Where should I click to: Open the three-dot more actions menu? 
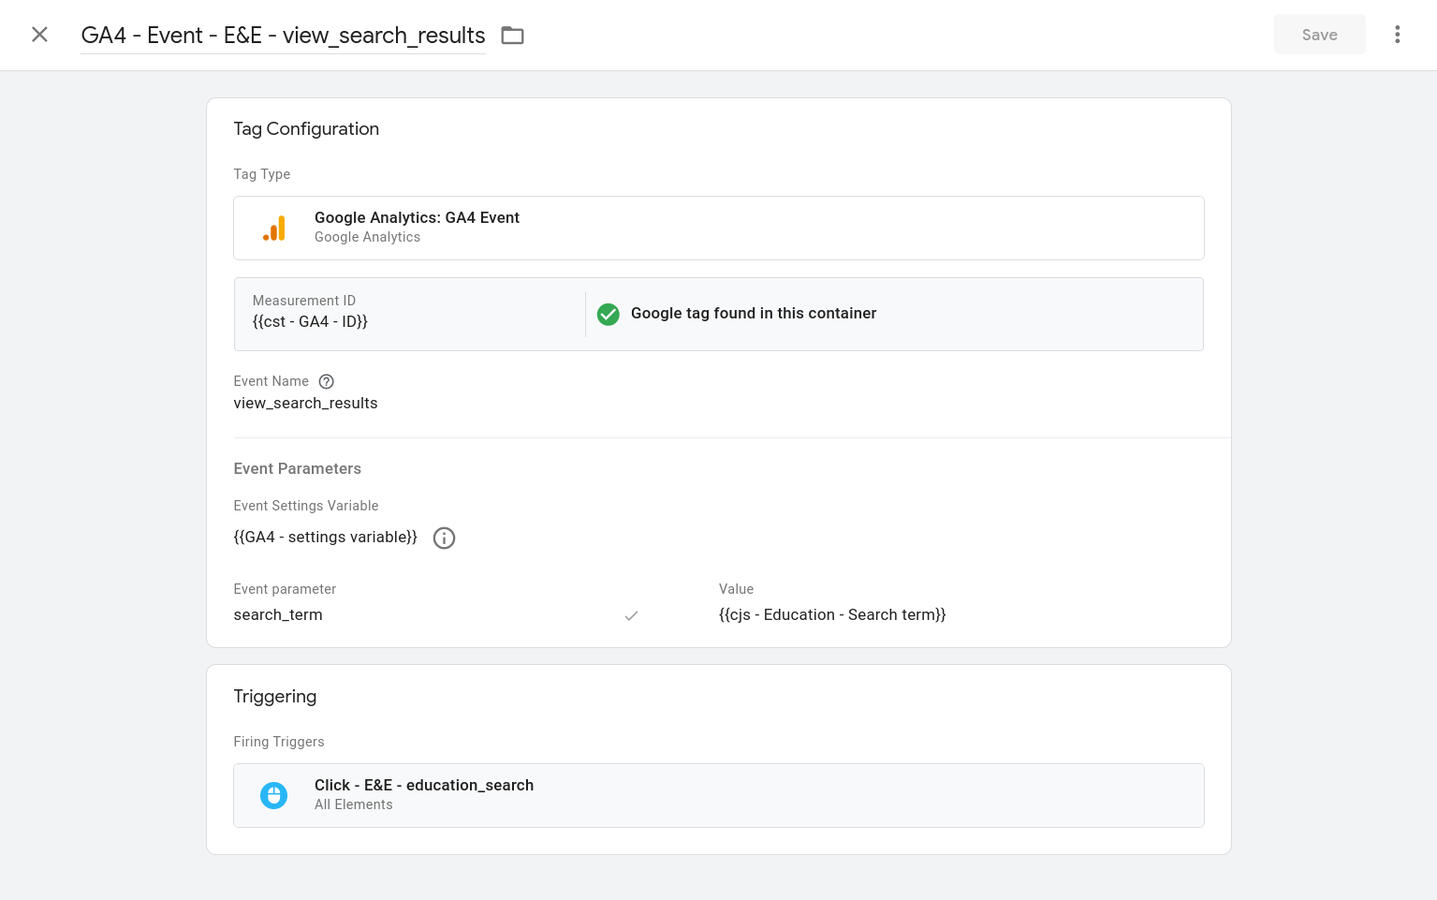pyautogui.click(x=1397, y=35)
